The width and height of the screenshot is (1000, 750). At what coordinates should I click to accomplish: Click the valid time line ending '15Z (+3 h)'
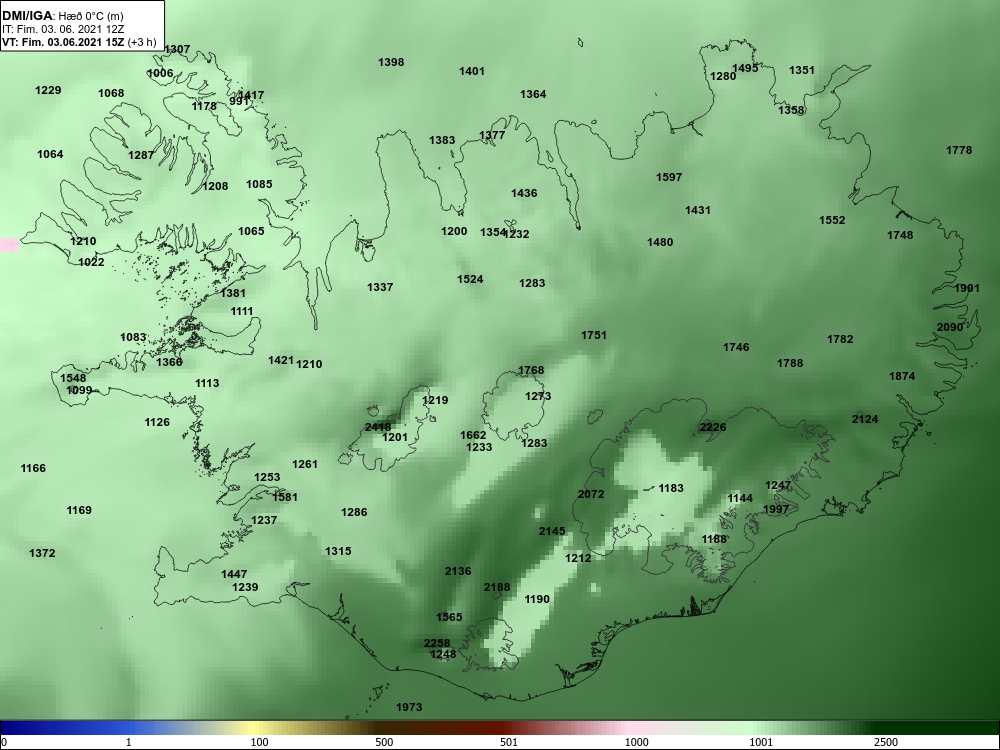point(79,42)
